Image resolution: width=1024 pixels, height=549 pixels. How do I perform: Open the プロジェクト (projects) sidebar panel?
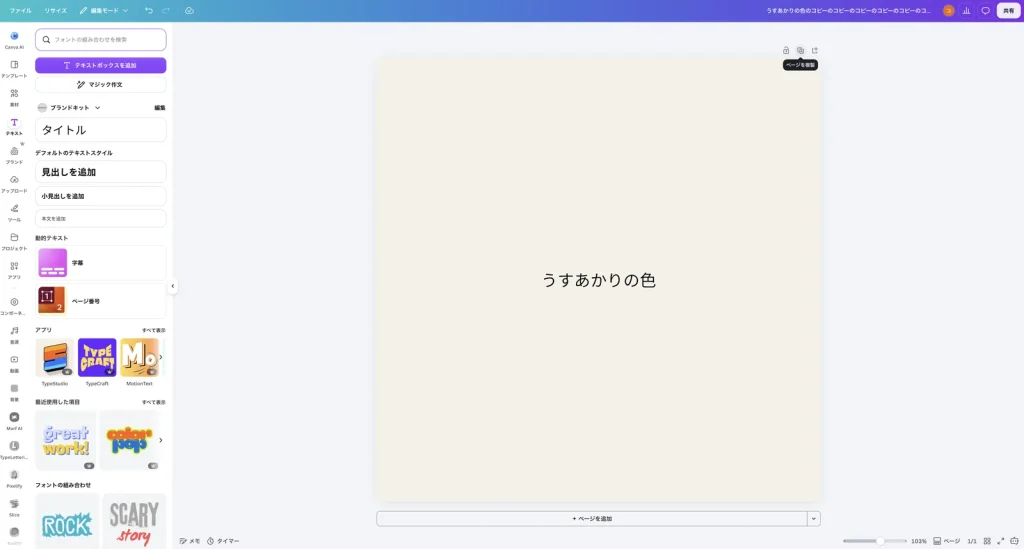14,241
